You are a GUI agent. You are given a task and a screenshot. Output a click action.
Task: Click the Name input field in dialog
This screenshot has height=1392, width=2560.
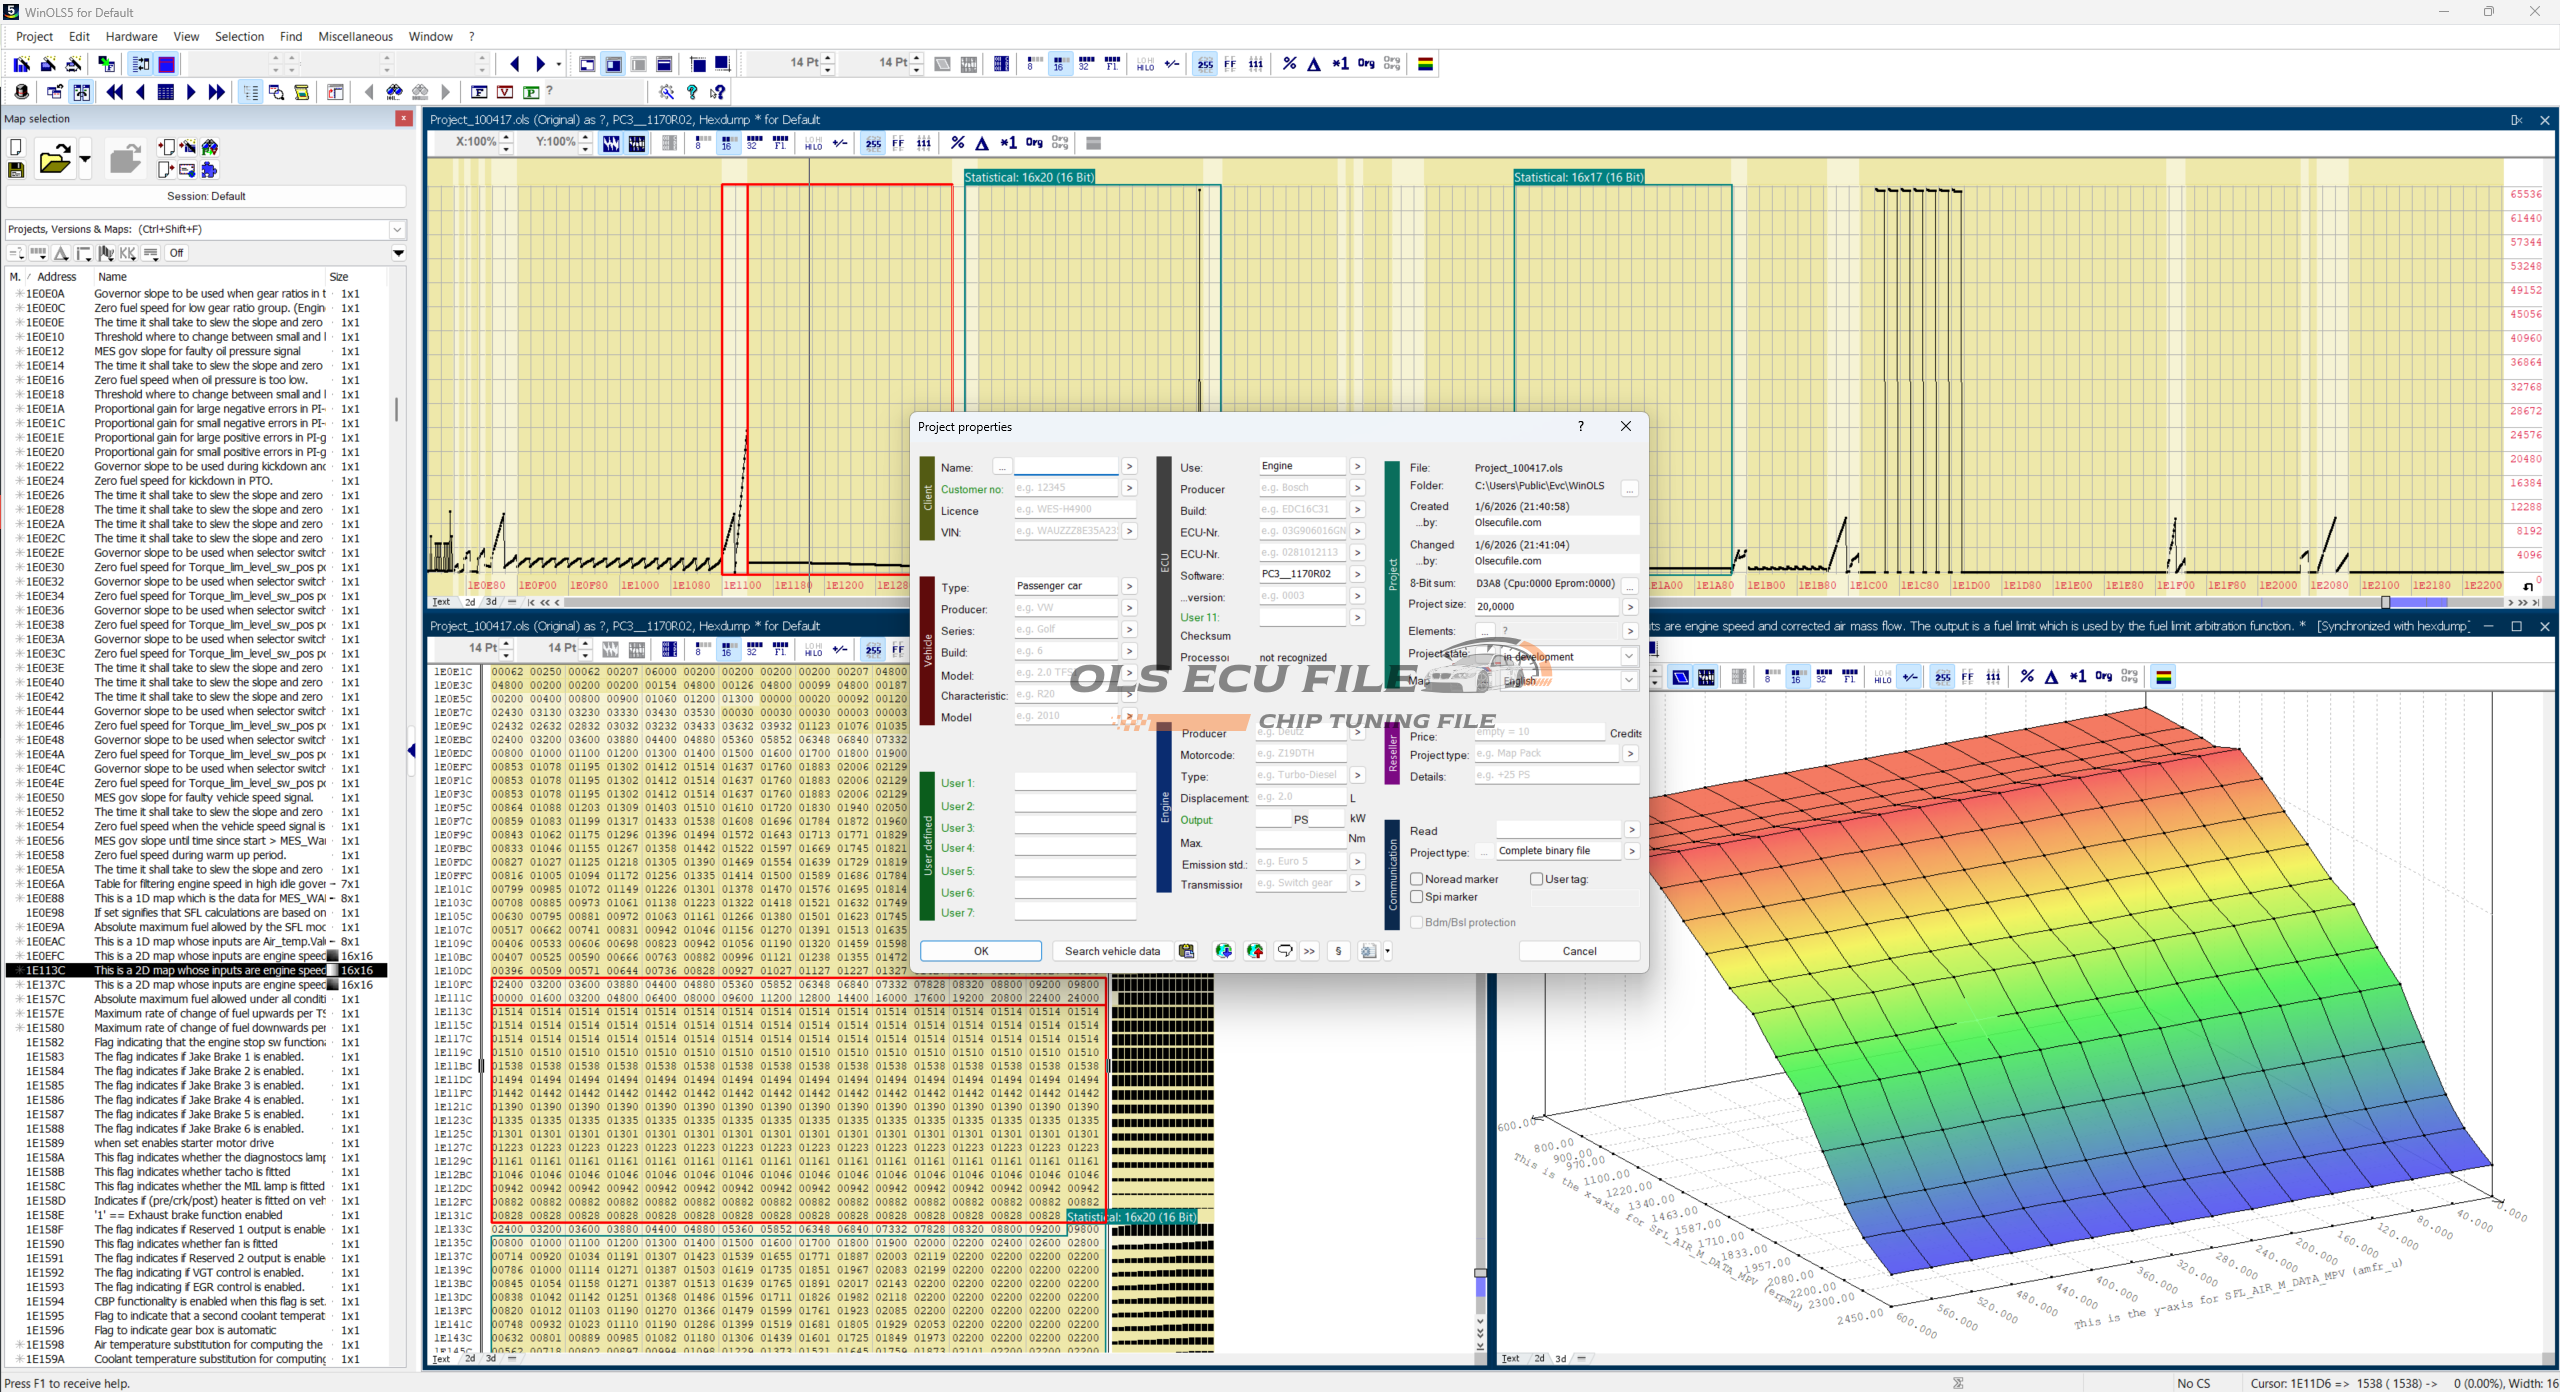1066,467
